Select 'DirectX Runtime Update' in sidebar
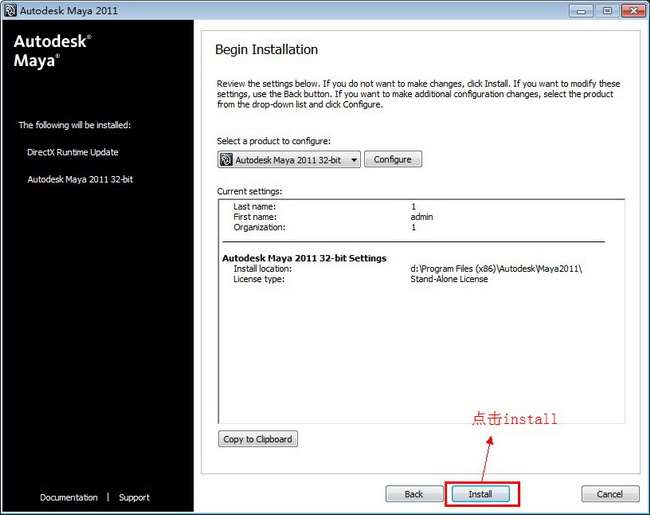650x515 pixels. [73, 152]
